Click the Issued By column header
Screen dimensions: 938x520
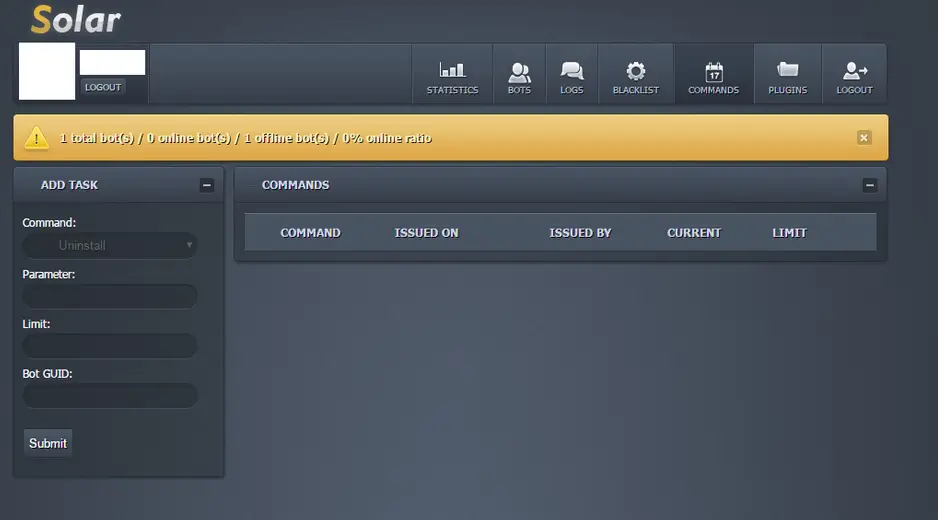click(580, 233)
